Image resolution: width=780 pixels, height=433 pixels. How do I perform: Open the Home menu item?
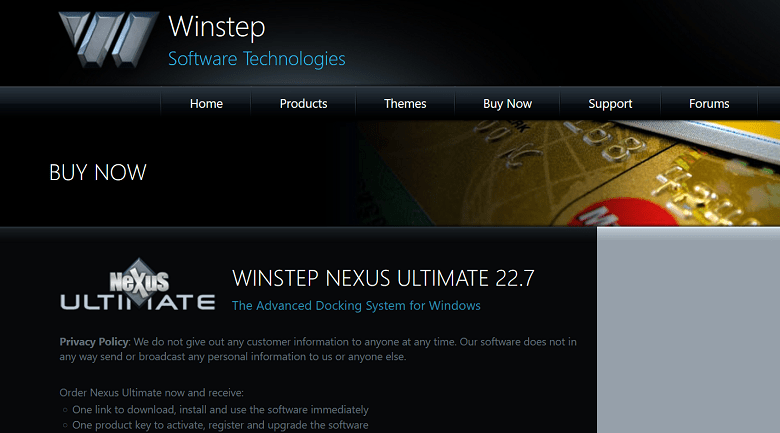tap(206, 104)
